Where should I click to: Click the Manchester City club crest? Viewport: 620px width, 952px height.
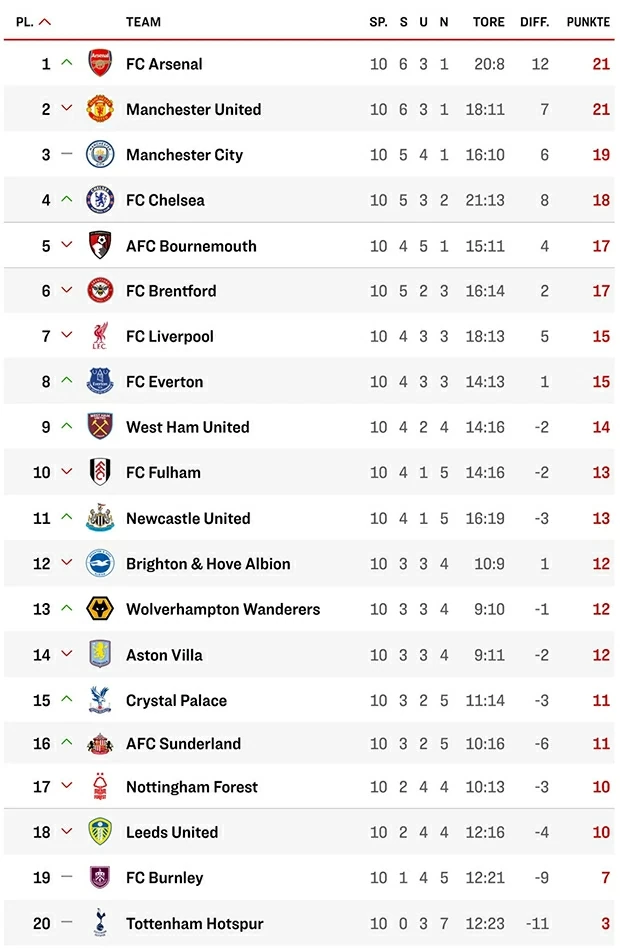(100, 155)
